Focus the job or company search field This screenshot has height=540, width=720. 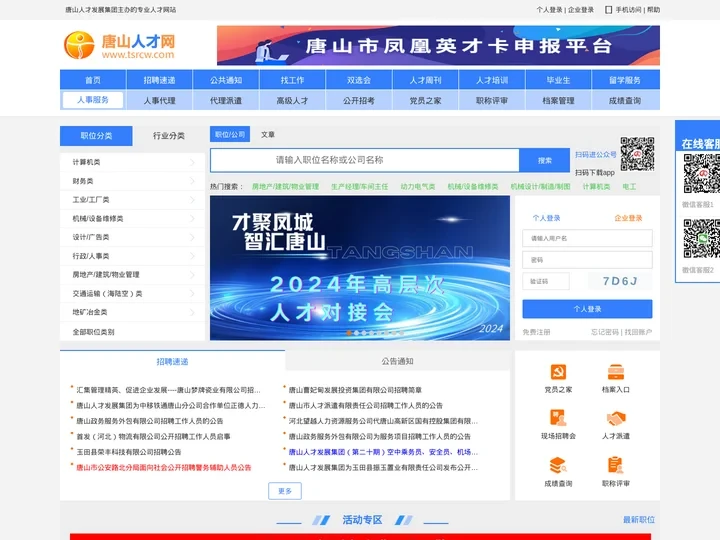click(x=365, y=160)
